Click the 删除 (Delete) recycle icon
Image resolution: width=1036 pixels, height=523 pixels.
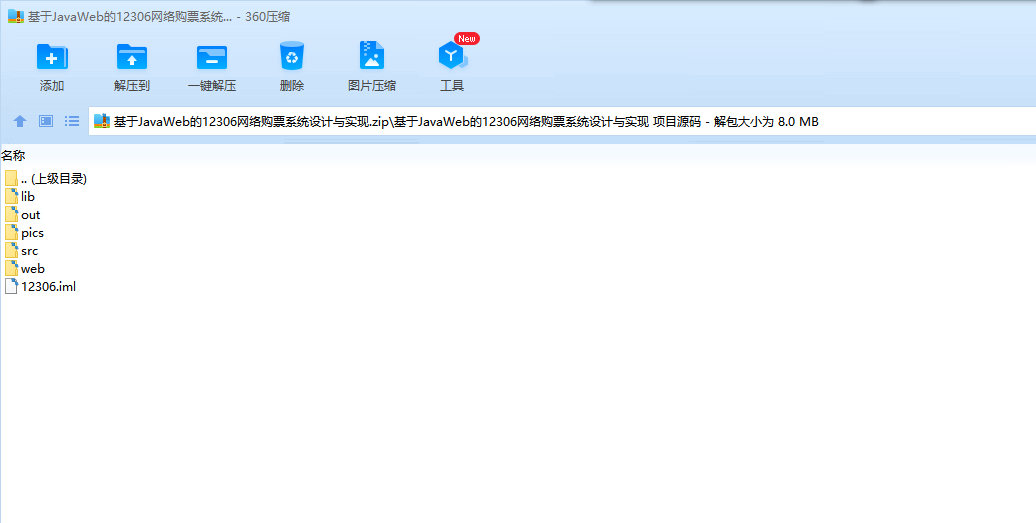click(x=291, y=55)
